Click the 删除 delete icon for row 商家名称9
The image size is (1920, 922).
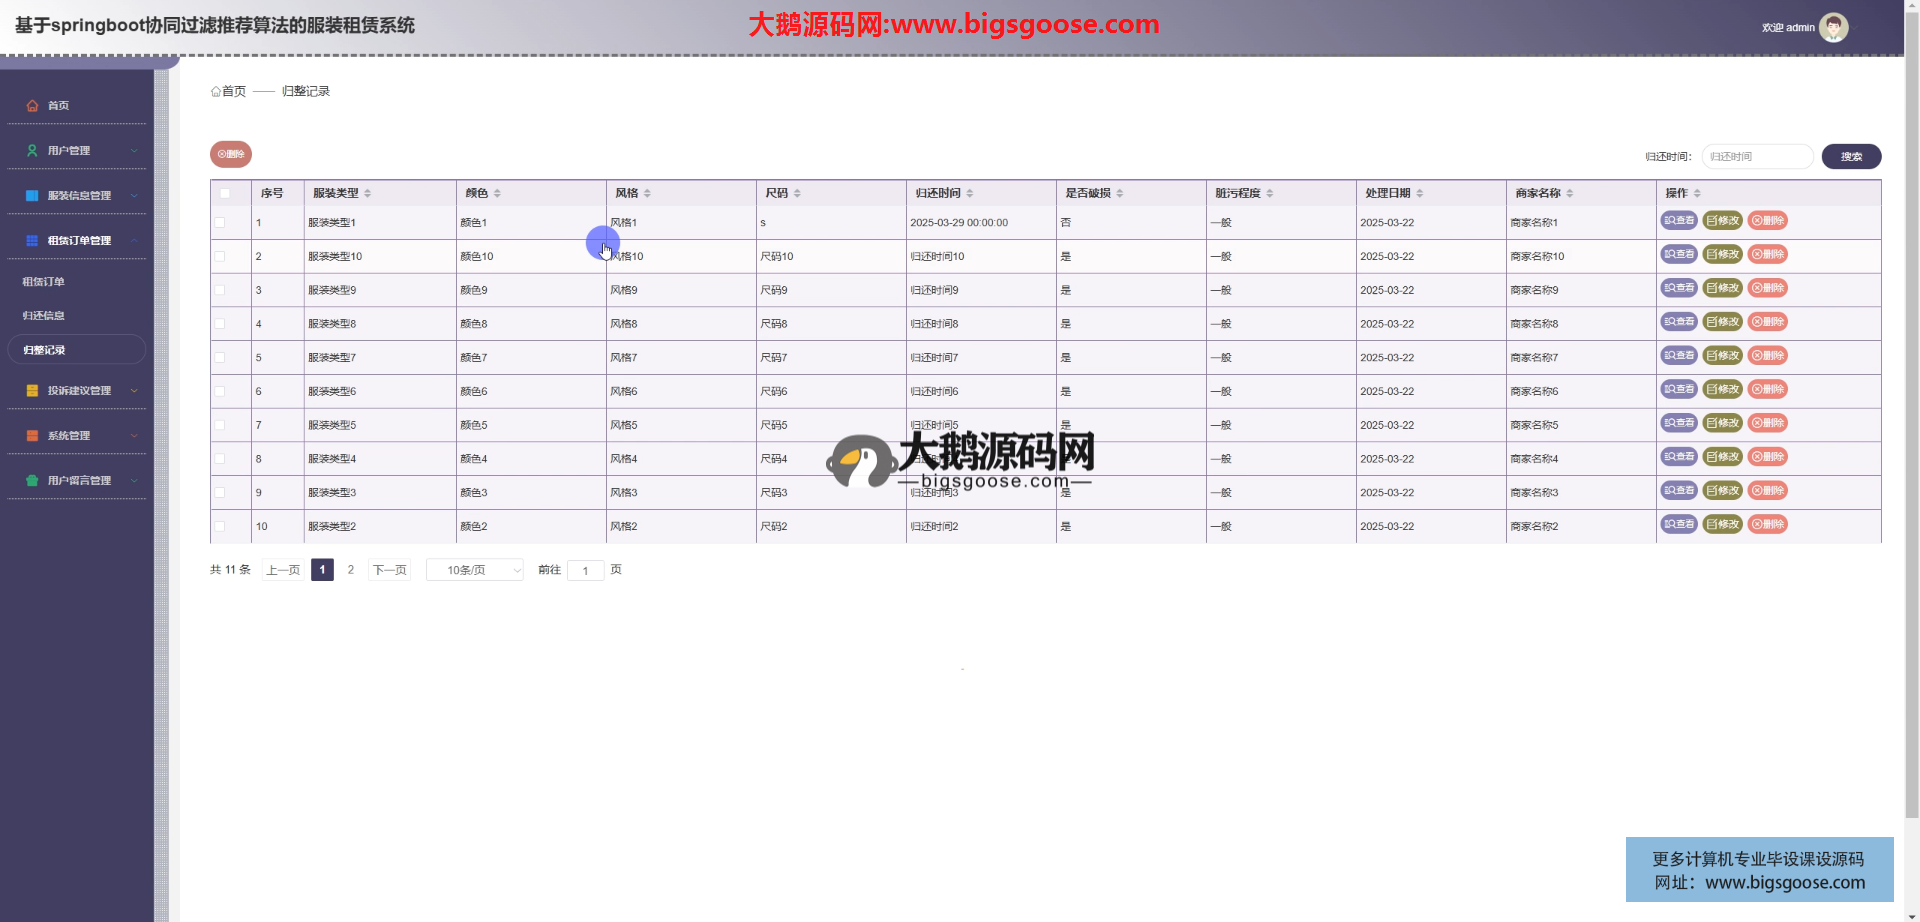[1767, 289]
